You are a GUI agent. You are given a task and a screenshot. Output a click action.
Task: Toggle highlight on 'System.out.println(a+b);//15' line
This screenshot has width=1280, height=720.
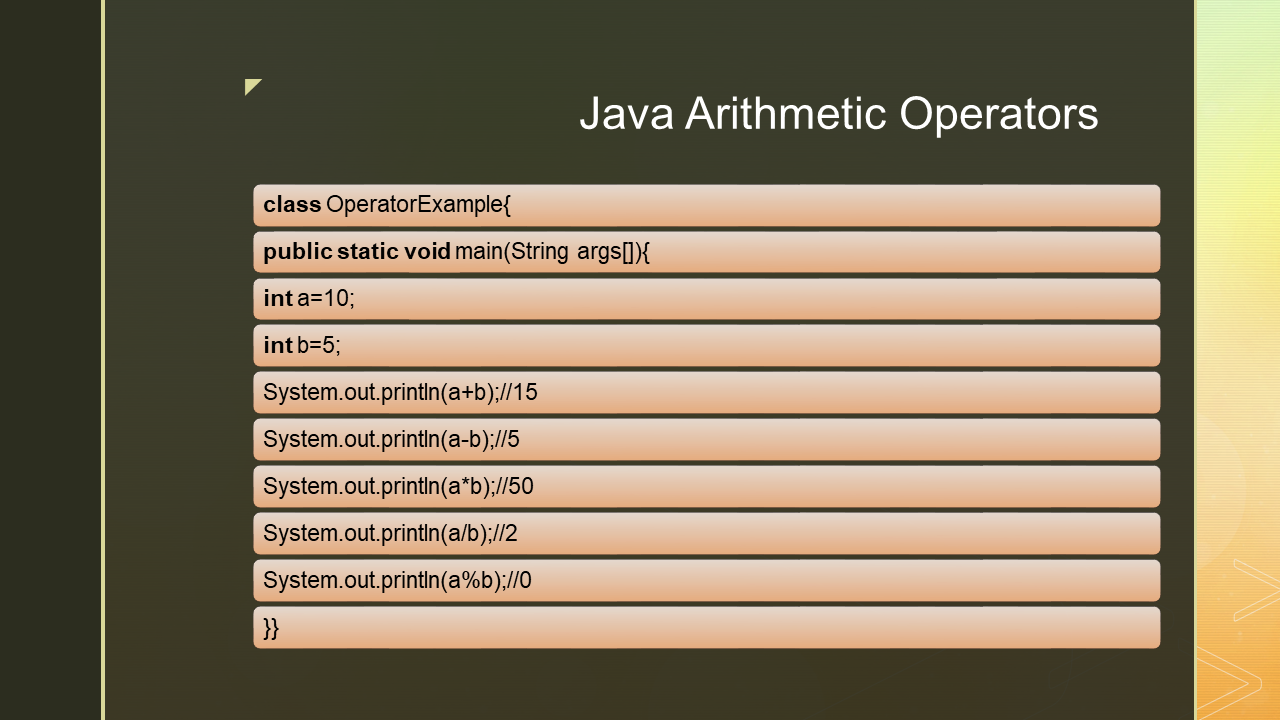coord(707,392)
